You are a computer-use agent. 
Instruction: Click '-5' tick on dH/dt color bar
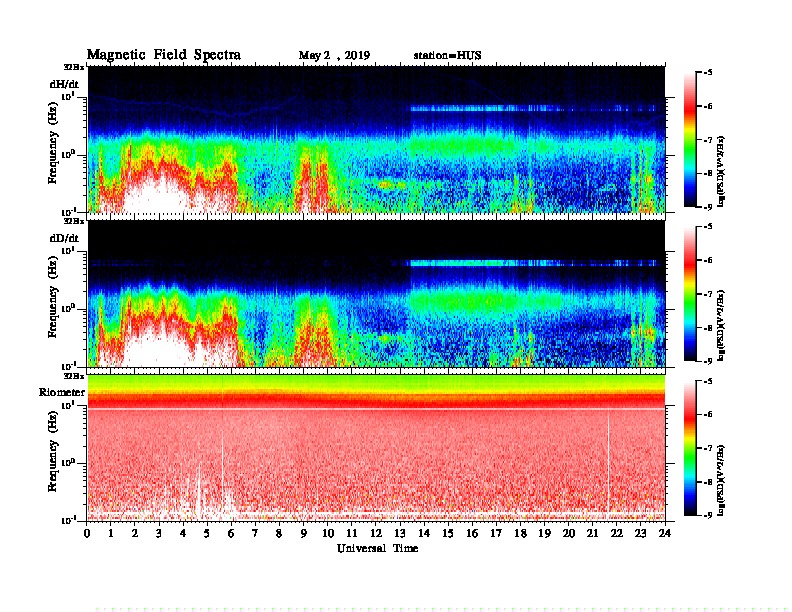click(x=708, y=73)
